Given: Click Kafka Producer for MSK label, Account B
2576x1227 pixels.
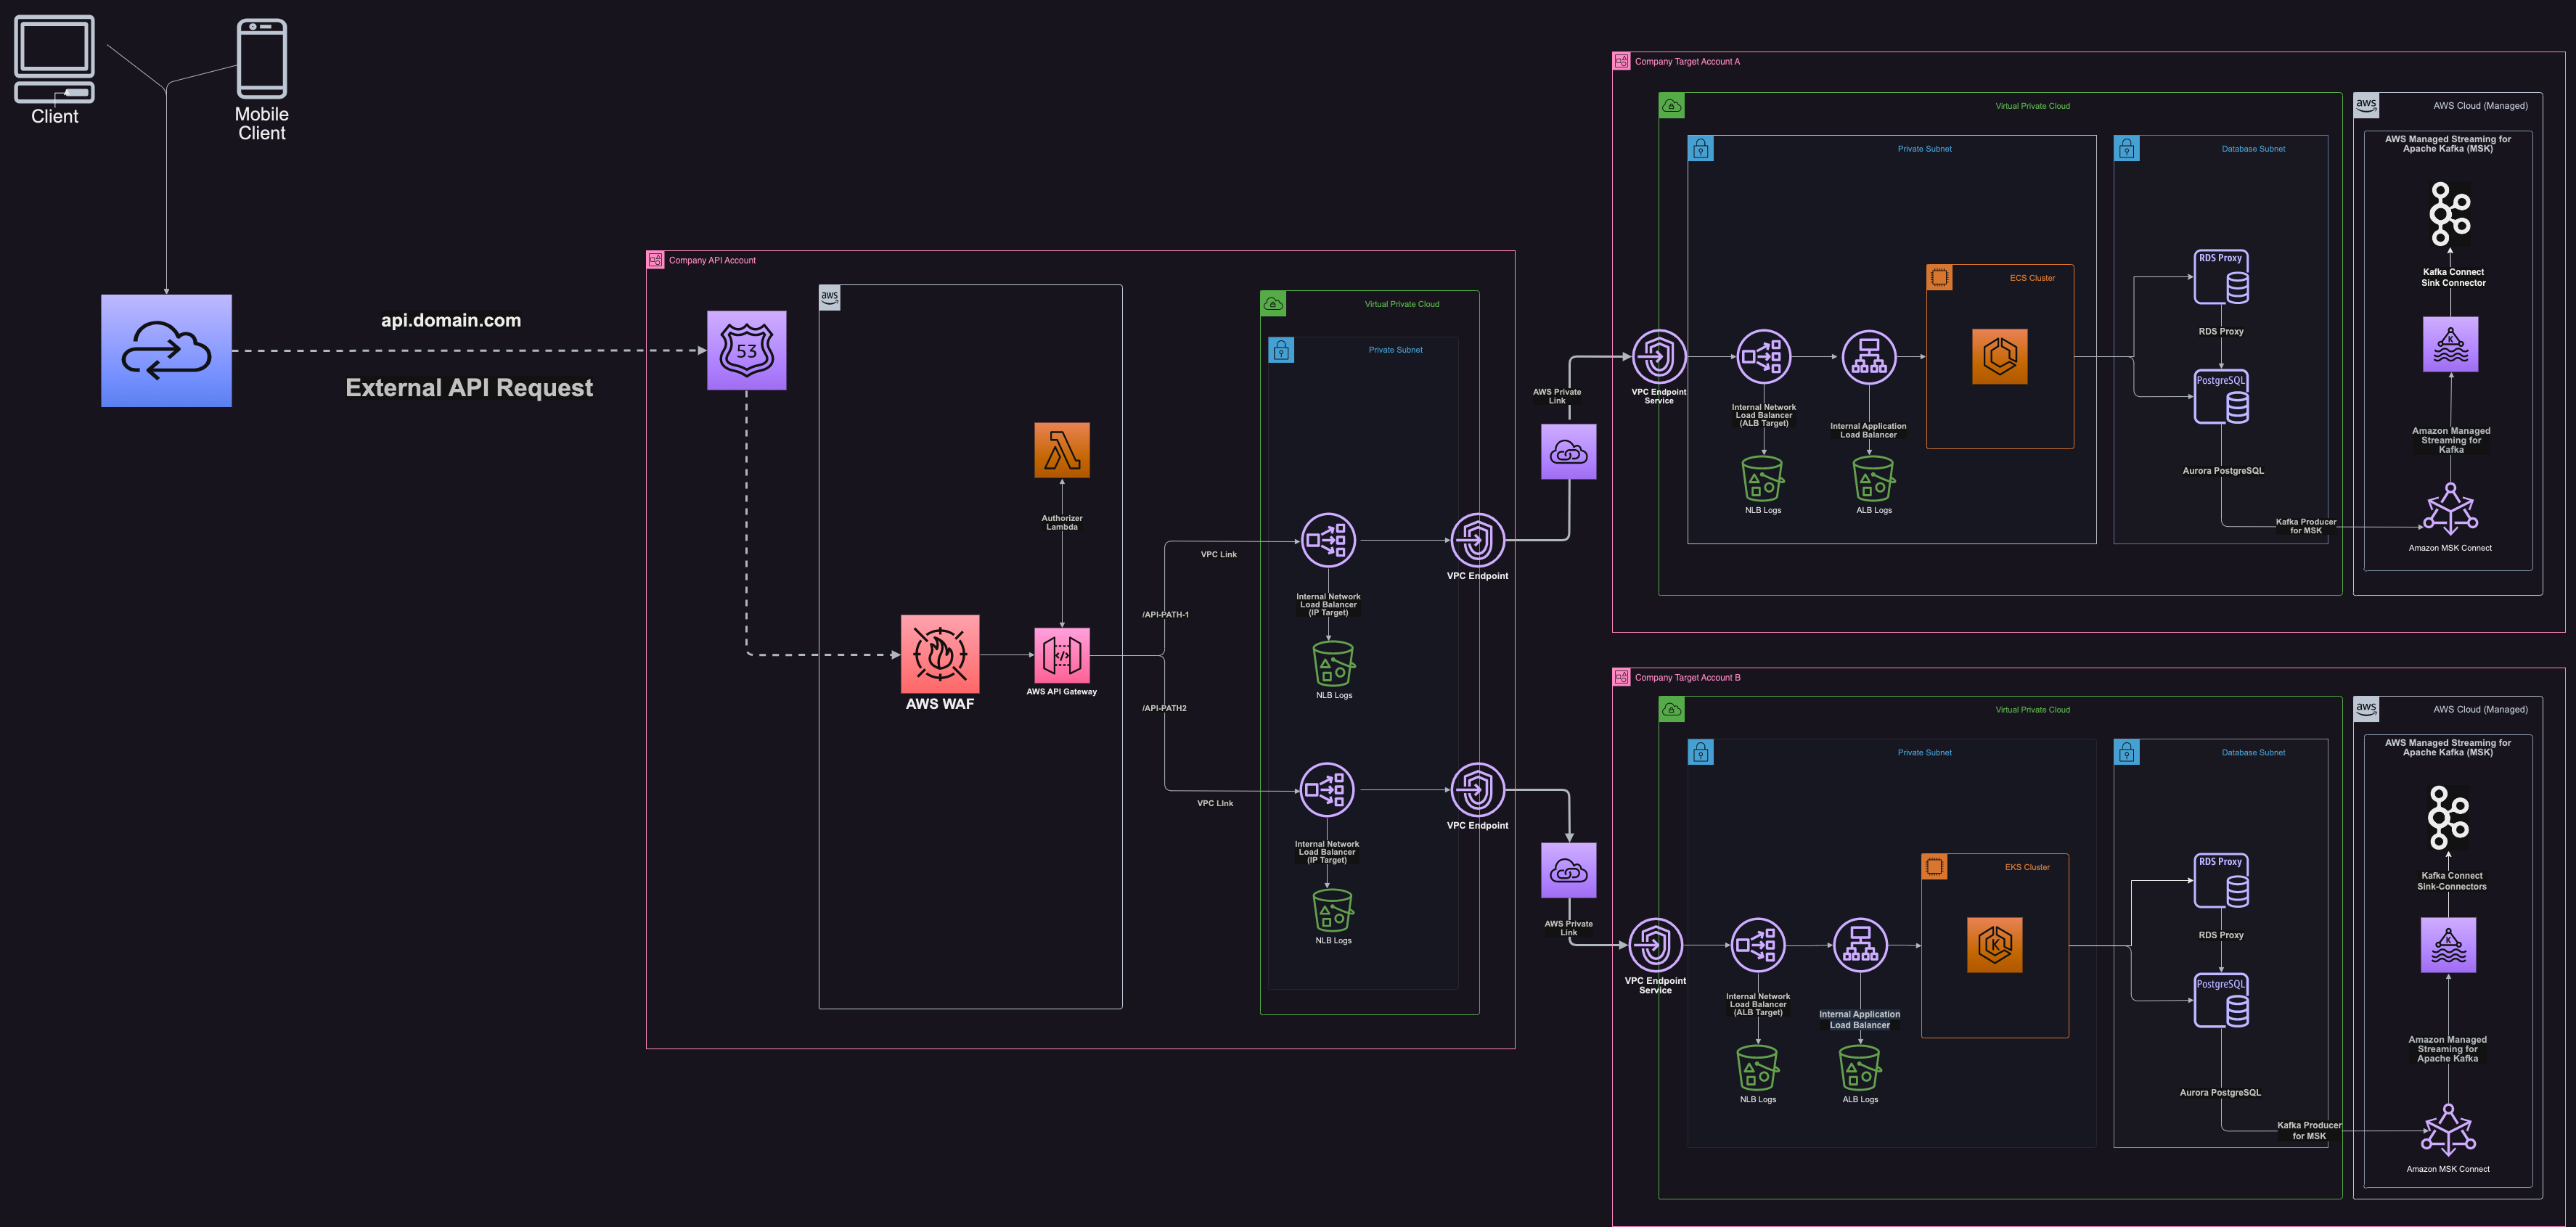Looking at the screenshot, I should [x=2309, y=1130].
